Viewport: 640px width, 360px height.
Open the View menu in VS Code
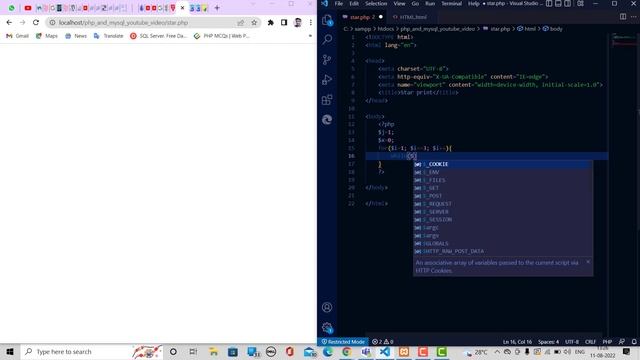click(x=399, y=4)
